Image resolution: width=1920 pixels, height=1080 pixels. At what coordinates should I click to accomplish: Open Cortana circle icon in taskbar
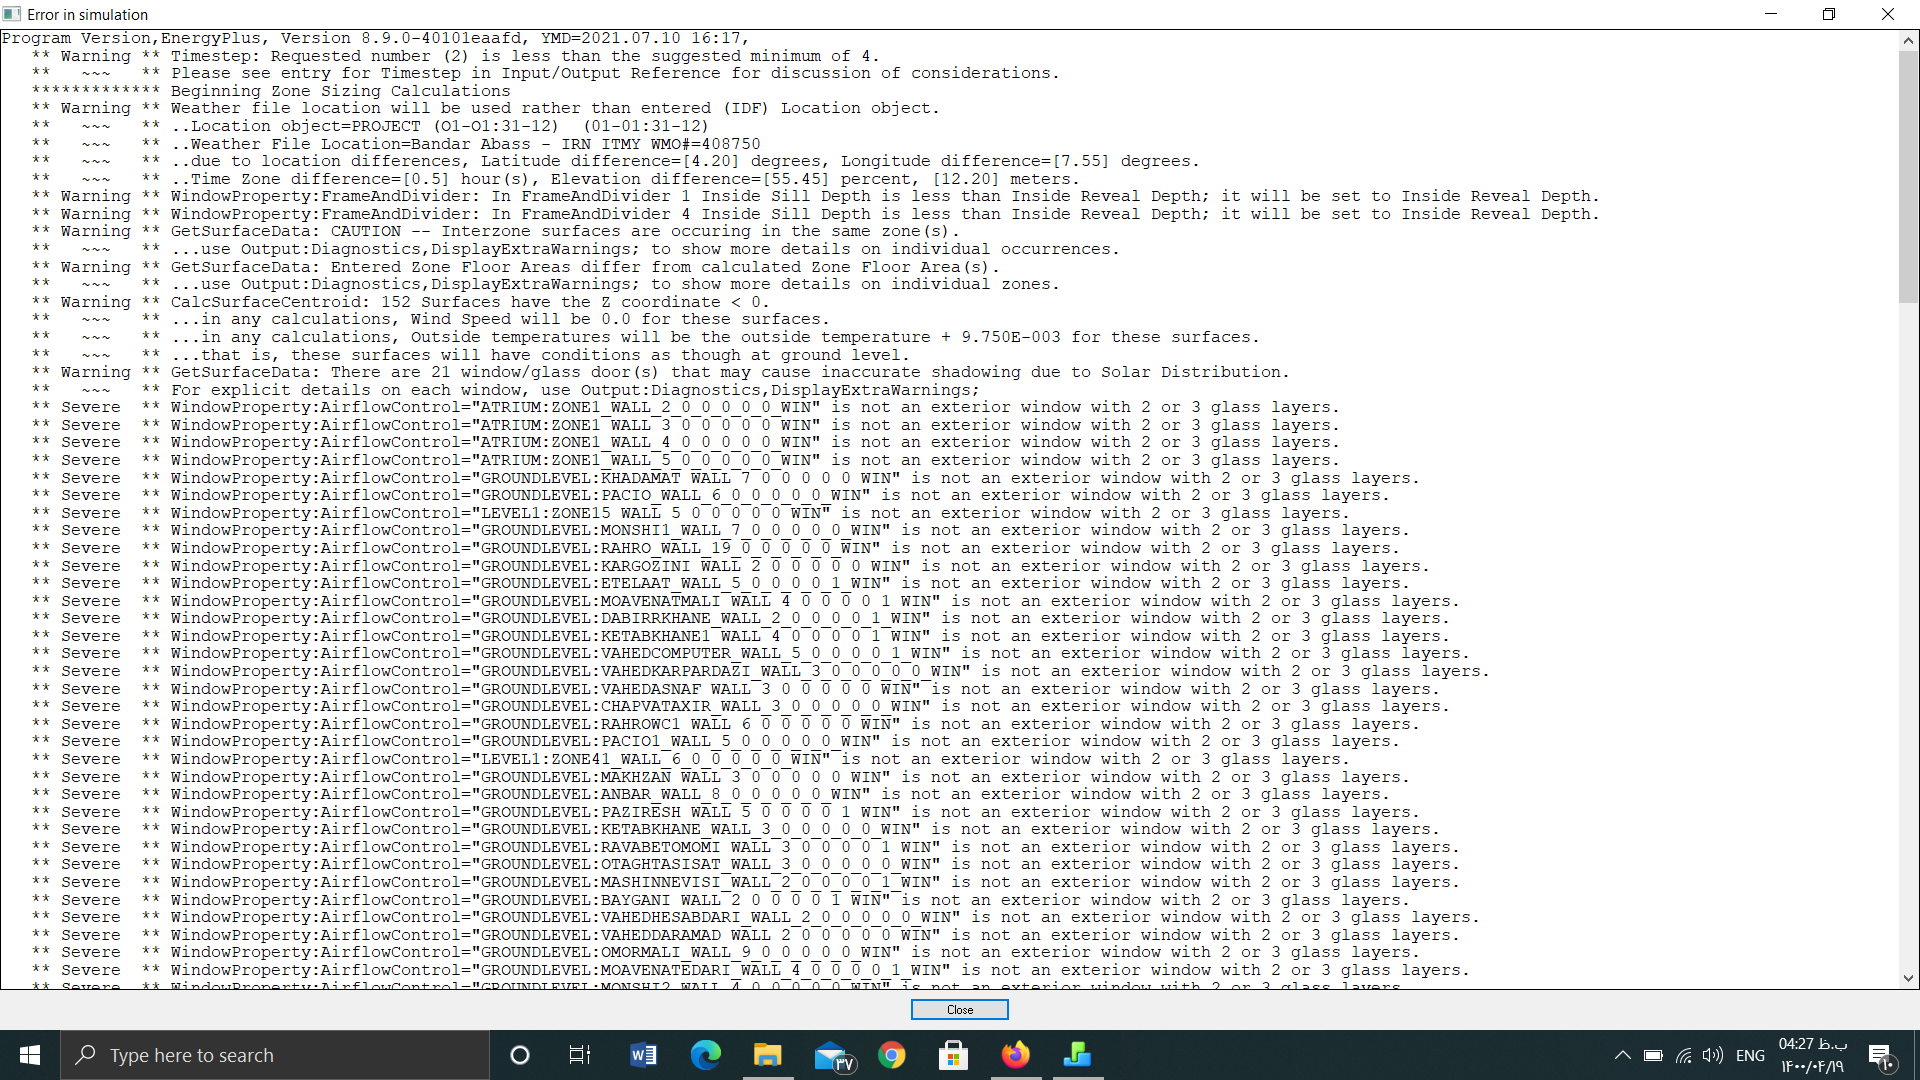519,1055
